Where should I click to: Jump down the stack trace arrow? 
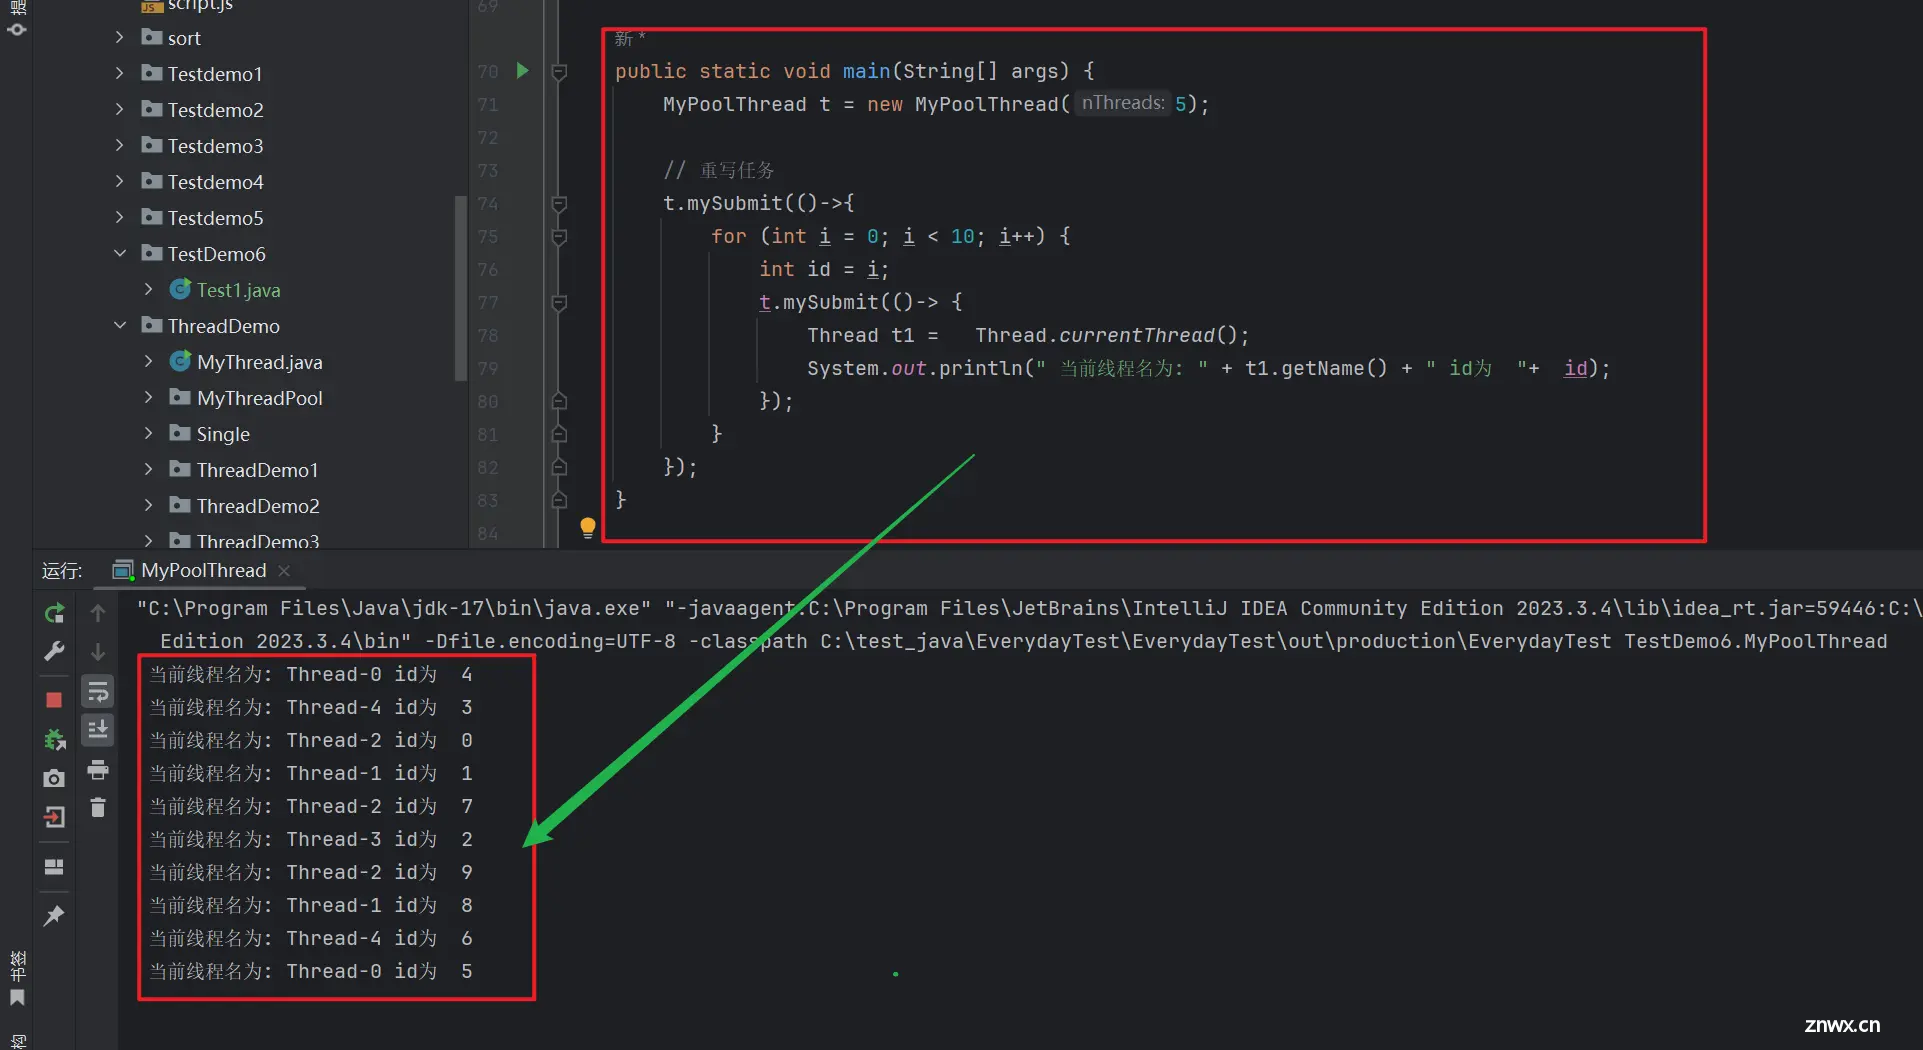point(98,652)
